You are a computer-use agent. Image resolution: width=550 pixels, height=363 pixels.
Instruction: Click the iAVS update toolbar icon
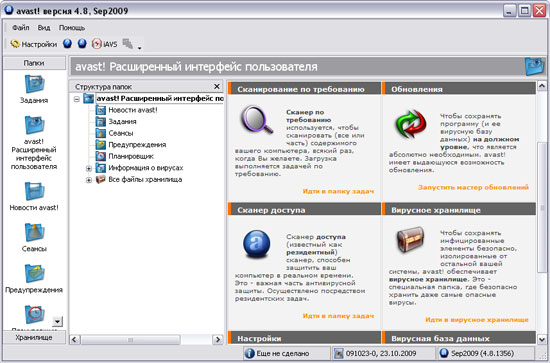pos(104,44)
